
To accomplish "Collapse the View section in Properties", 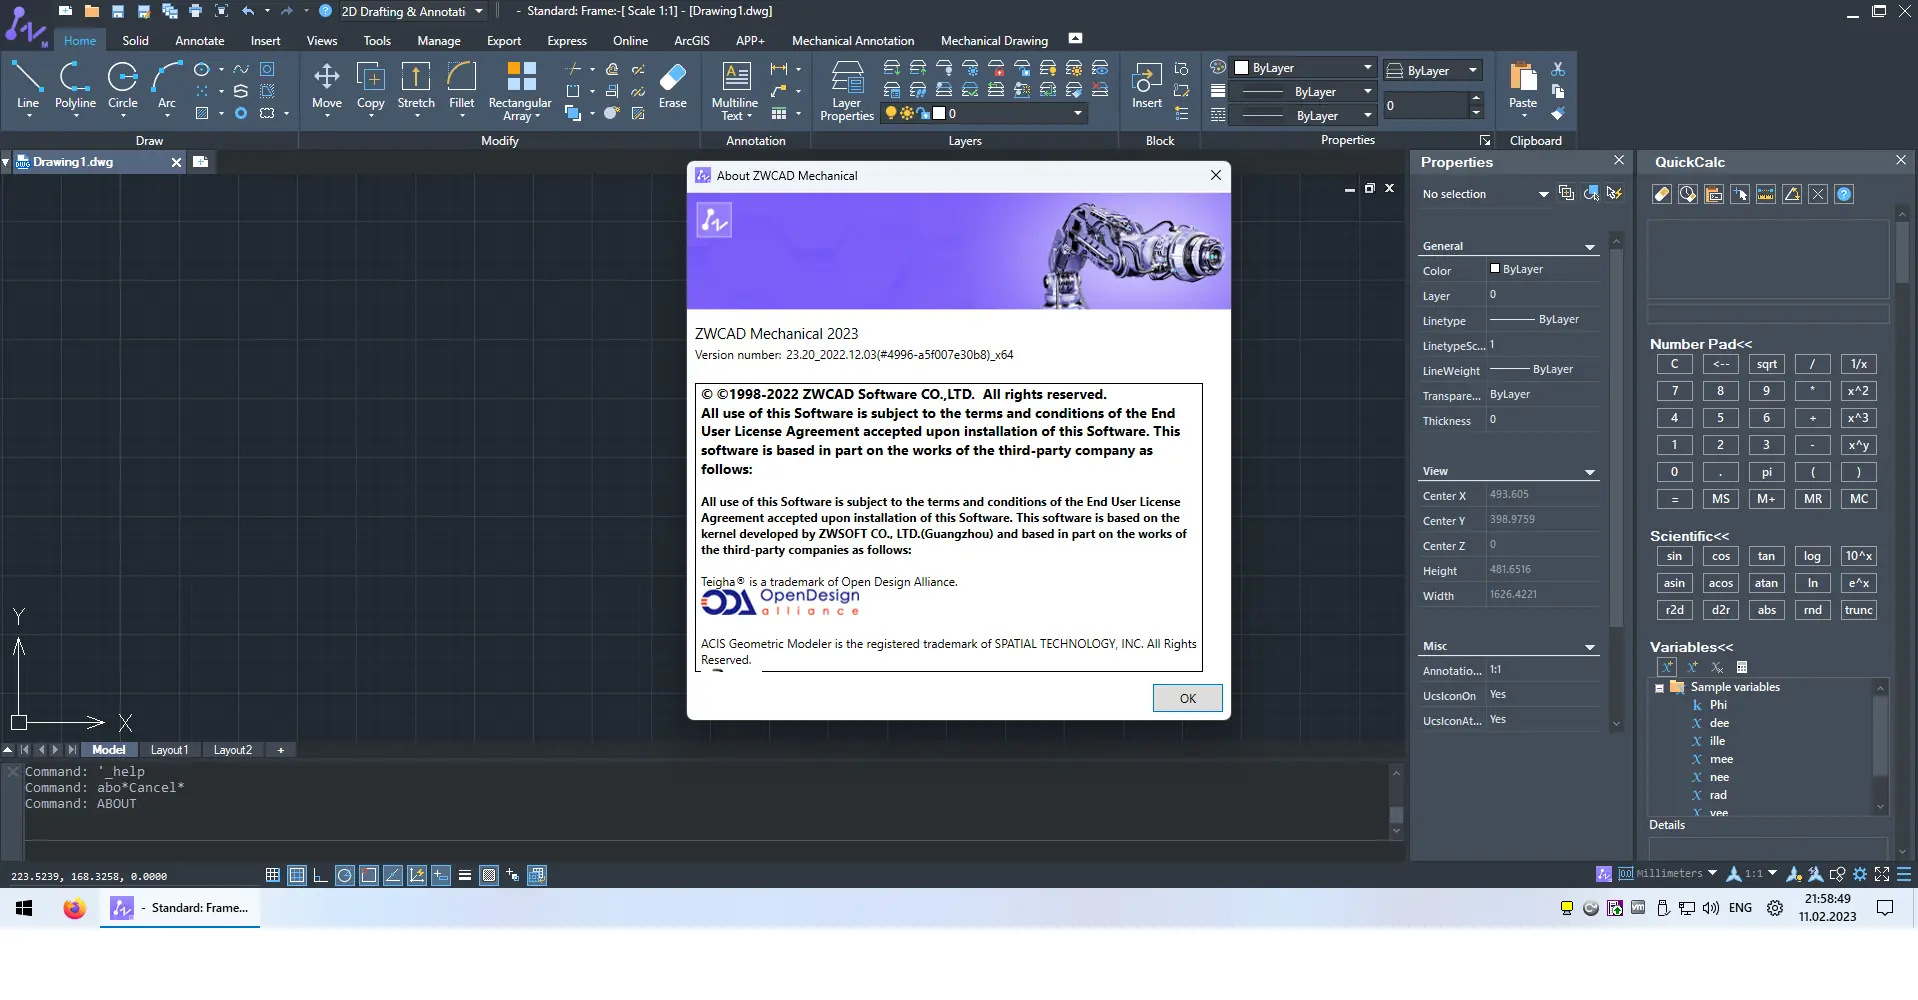I will pos(1589,471).
